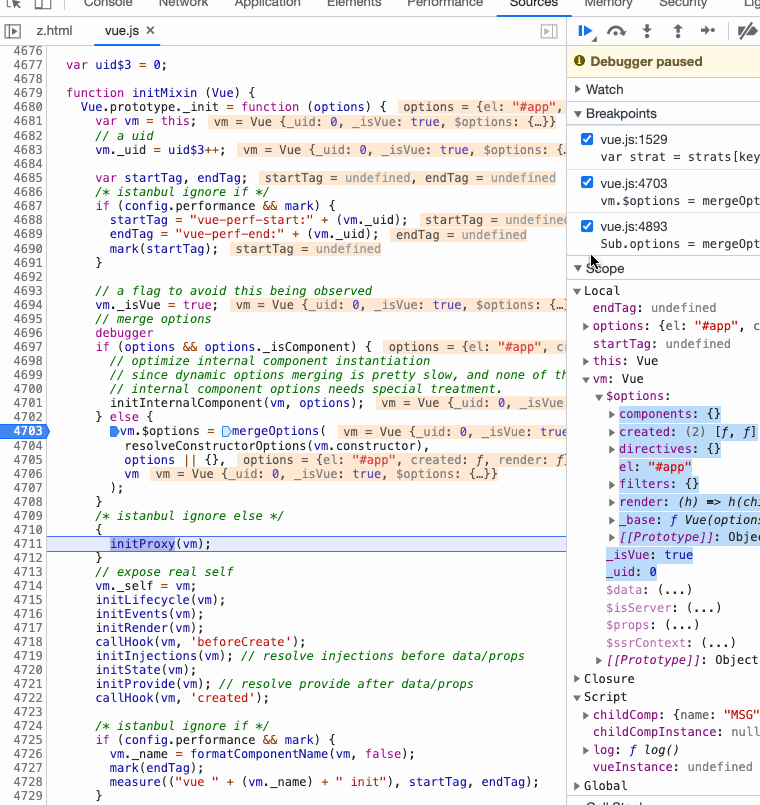
Task: Disable breakpoint vue.js:1529
Action: [x=587, y=139]
